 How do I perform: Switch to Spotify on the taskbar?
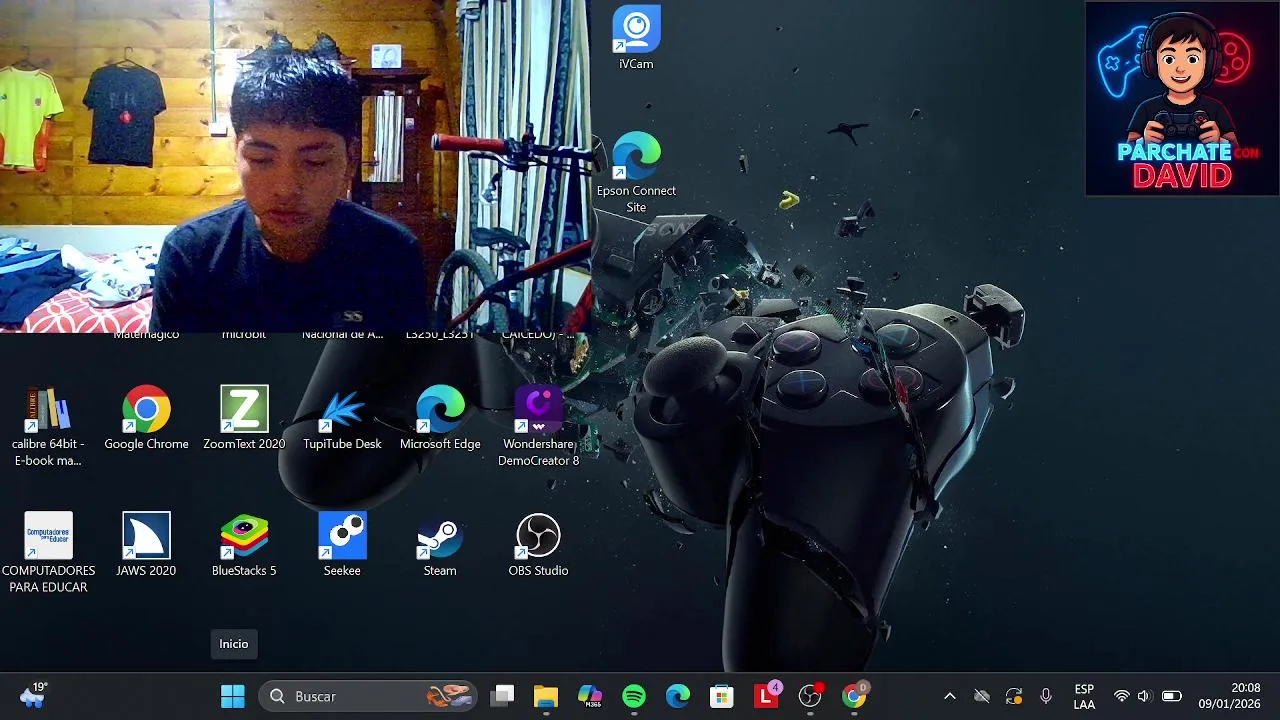click(x=634, y=696)
